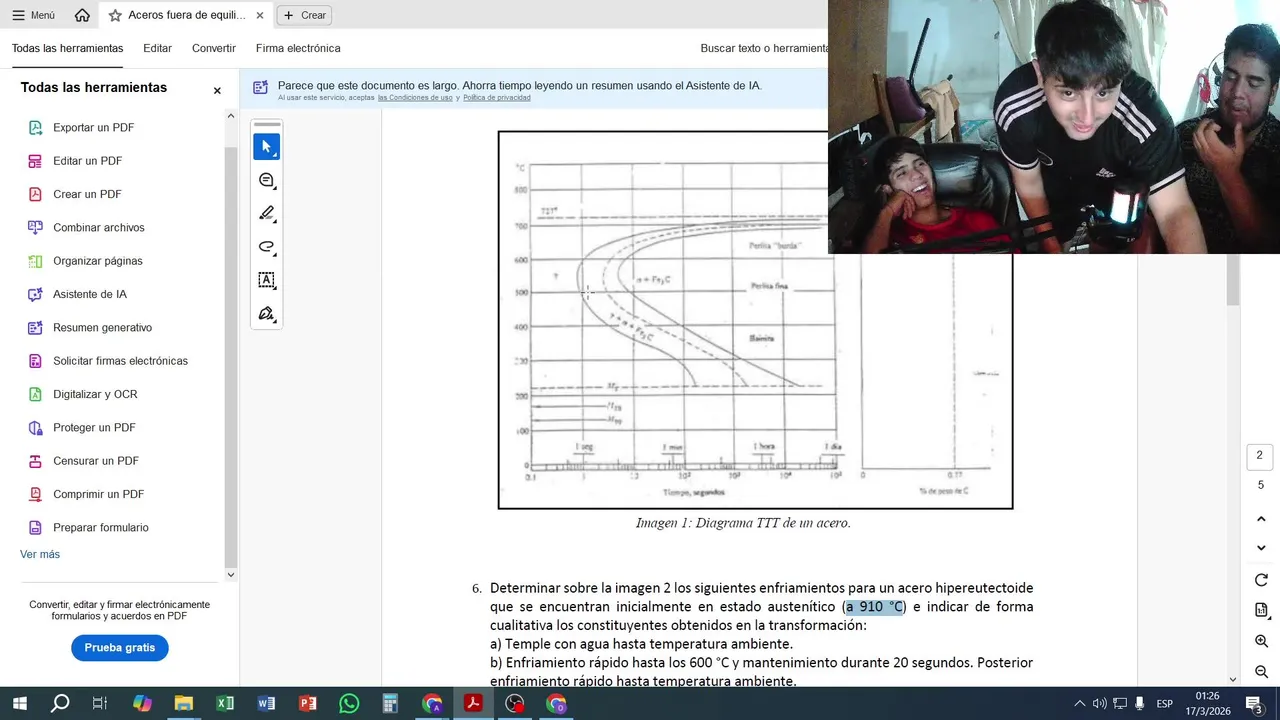Viewport: 1280px width, 720px height.
Task: Open Organizar páginas tool
Action: (x=97, y=261)
